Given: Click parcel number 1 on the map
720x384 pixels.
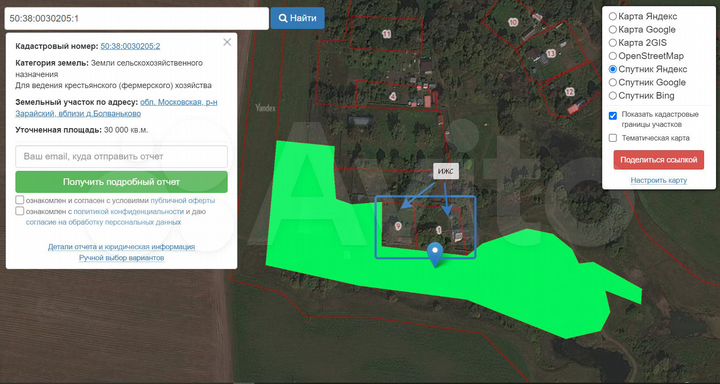Looking at the screenshot, I should pyautogui.click(x=439, y=230).
